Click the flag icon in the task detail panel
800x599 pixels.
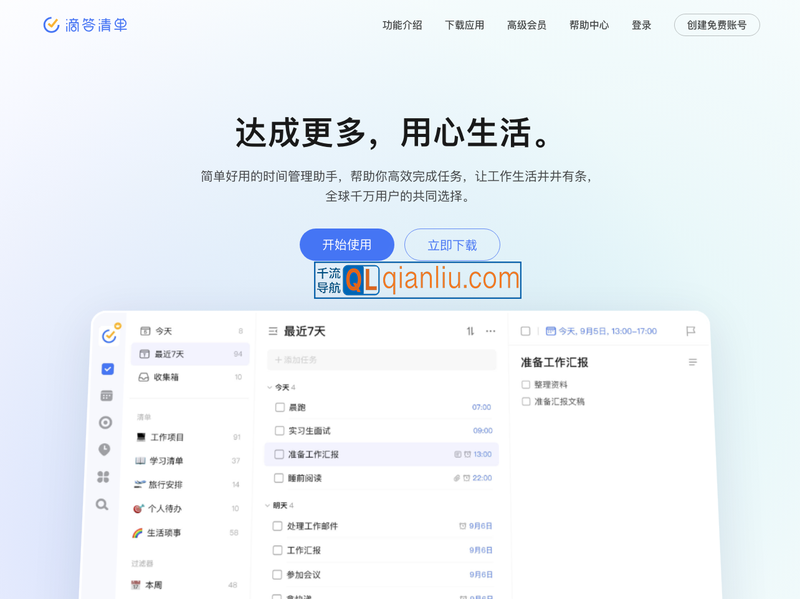[x=689, y=331]
